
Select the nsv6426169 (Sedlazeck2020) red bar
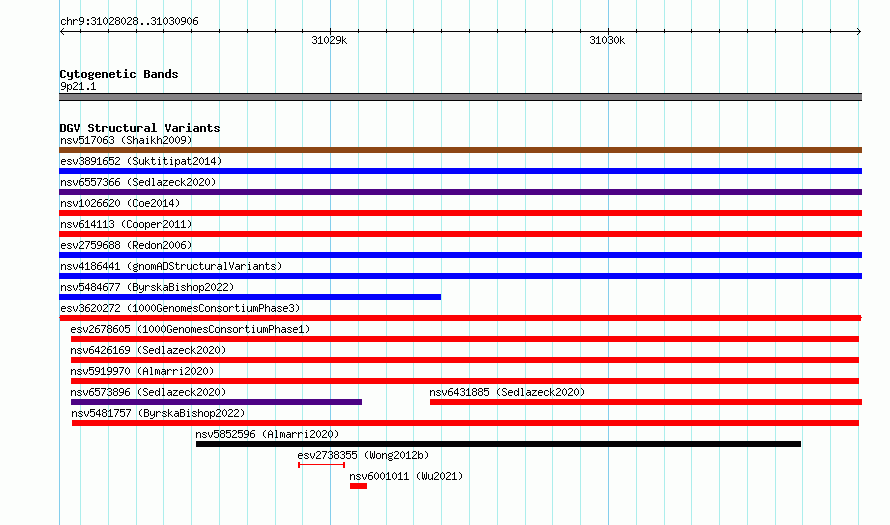click(465, 360)
